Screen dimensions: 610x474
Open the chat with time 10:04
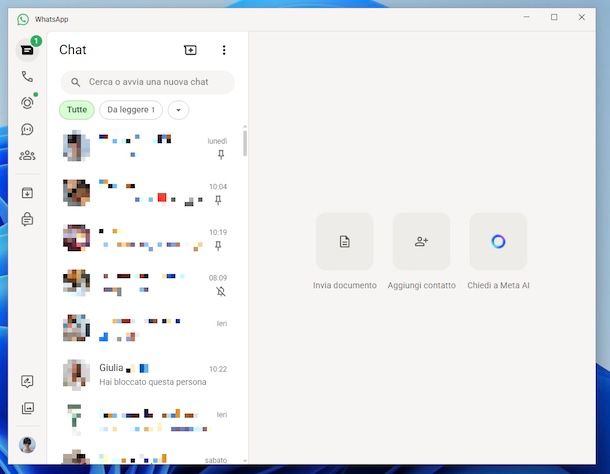pyautogui.click(x=146, y=193)
